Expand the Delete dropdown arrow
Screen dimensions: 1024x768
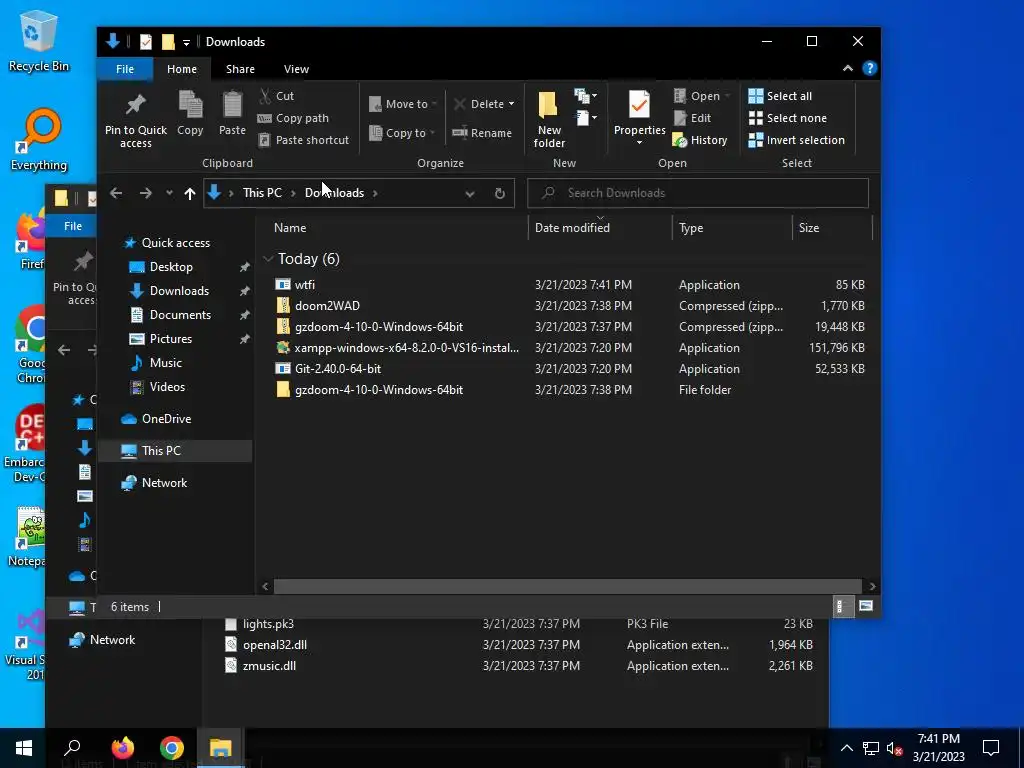(511, 104)
